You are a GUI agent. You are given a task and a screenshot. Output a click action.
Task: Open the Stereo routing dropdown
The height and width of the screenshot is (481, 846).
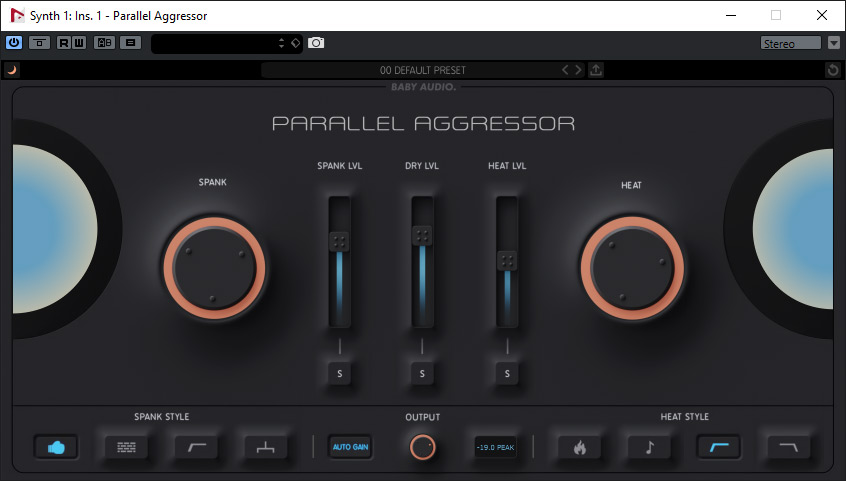tap(790, 43)
